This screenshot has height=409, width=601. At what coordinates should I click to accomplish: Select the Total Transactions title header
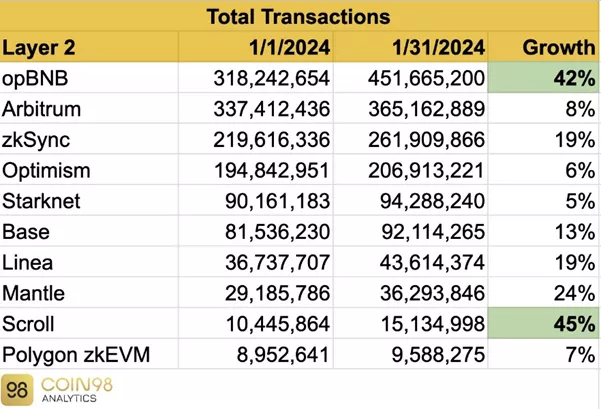(299, 17)
